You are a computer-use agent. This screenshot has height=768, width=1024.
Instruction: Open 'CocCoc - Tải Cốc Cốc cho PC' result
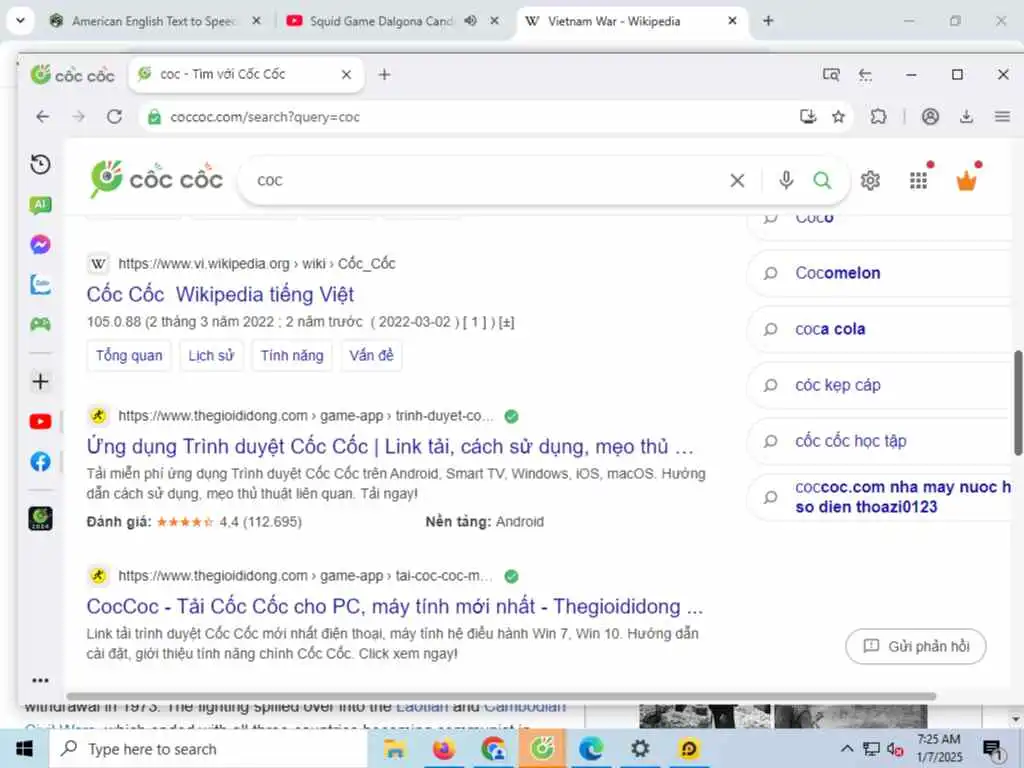(394, 607)
